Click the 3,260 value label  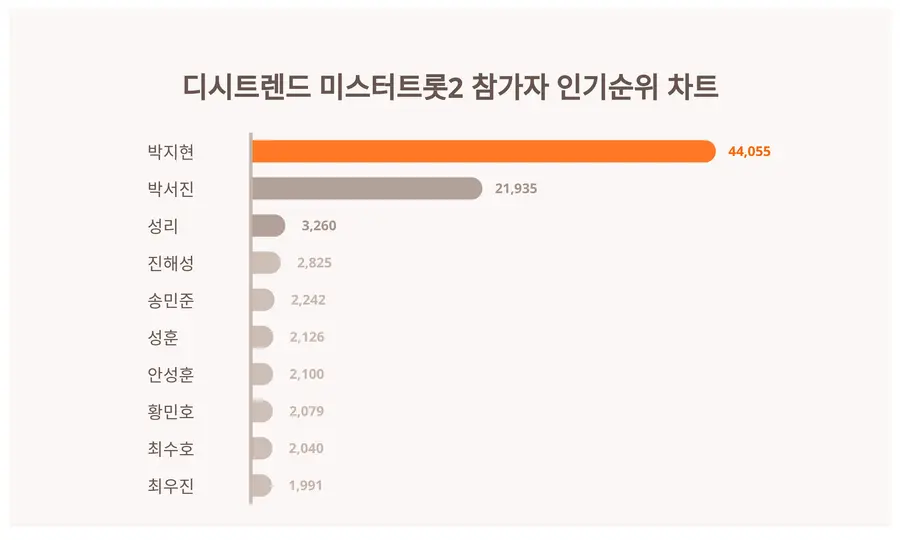[x=319, y=226]
